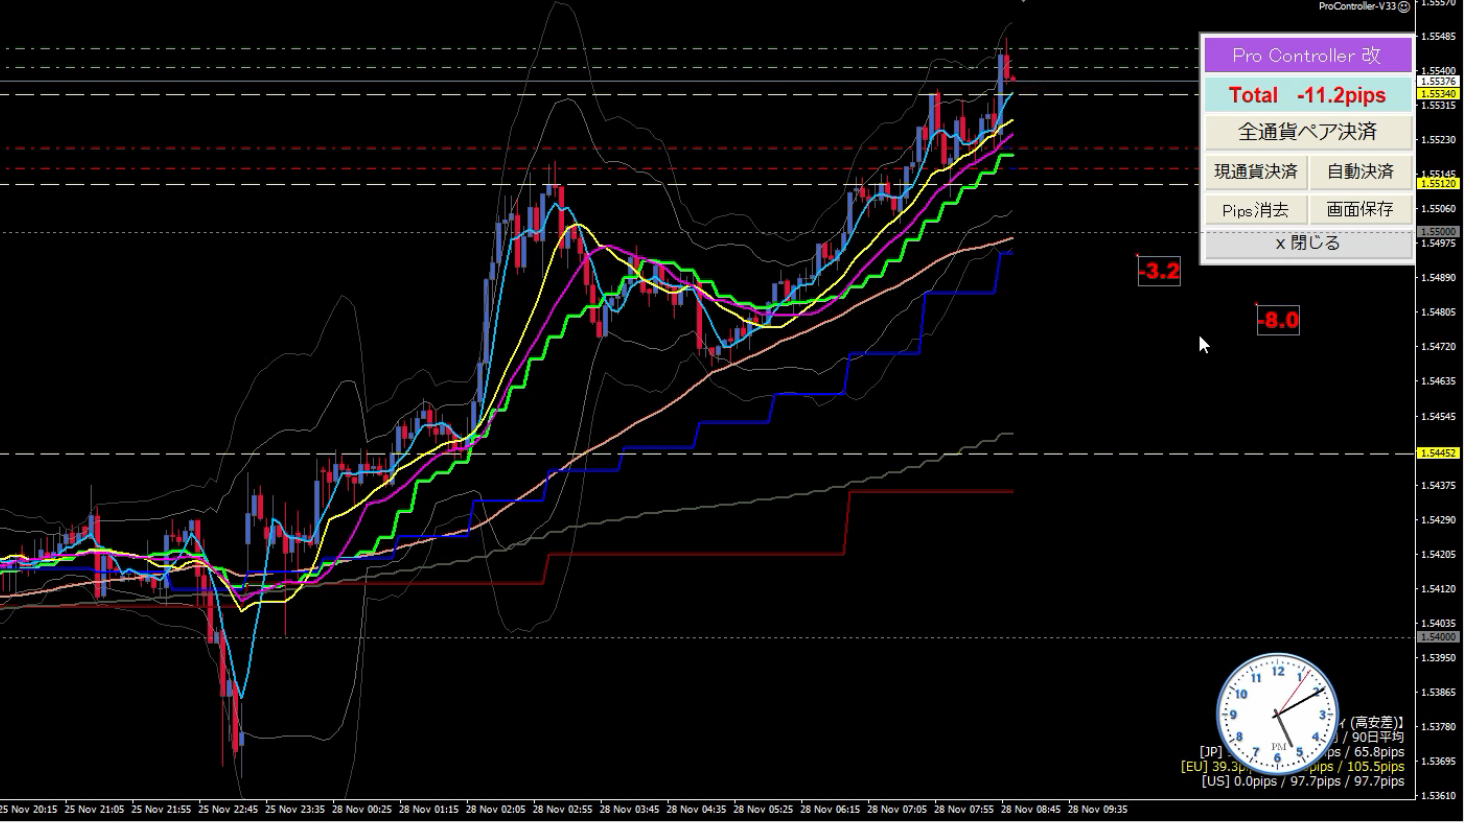Click the 現通貨決済 button
This screenshot has height=823, width=1464.
[1255, 171]
